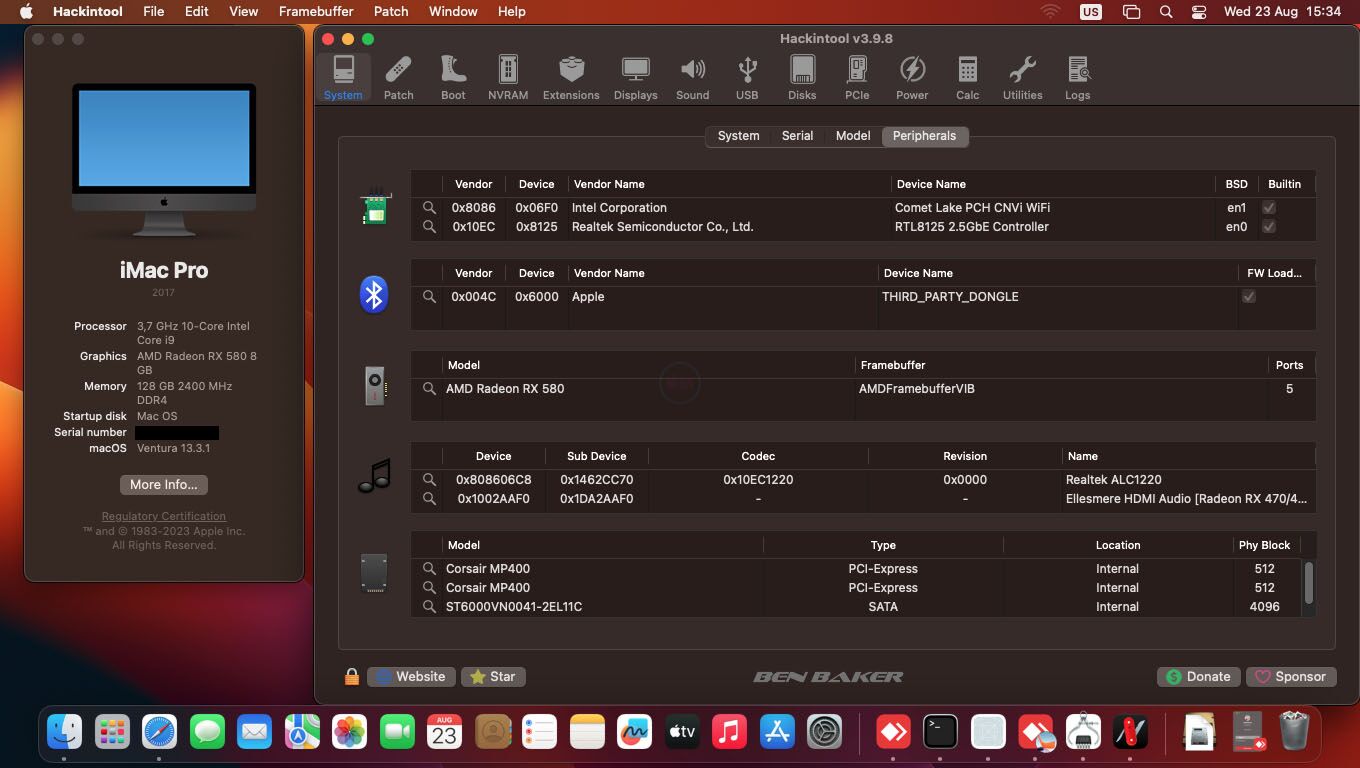Open the Disks toolbar section
1360x768 pixels.
[x=802, y=78]
